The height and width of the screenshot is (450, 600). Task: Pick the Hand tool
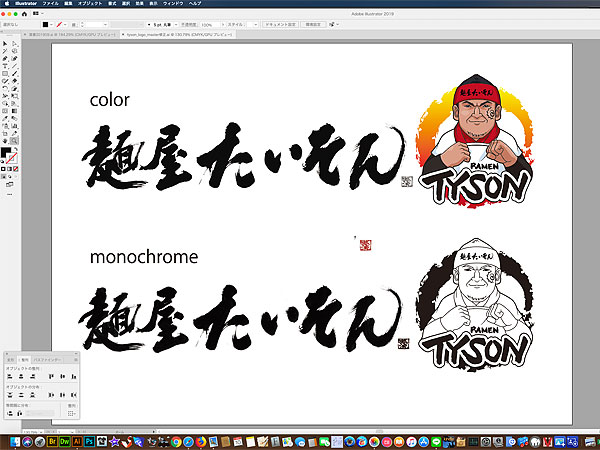pyautogui.click(x=5, y=141)
